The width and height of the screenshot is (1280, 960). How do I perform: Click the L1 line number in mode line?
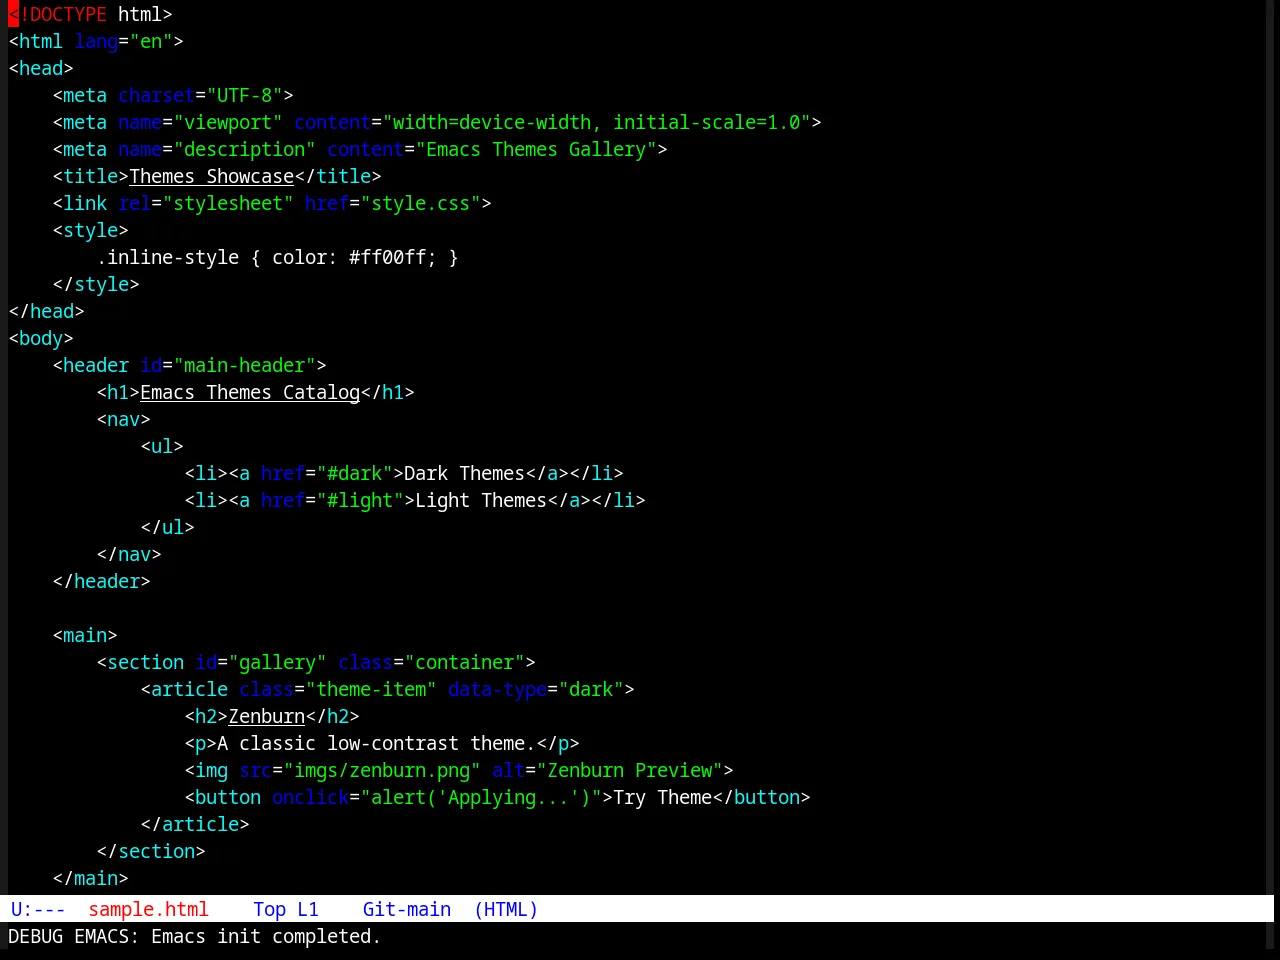308,909
